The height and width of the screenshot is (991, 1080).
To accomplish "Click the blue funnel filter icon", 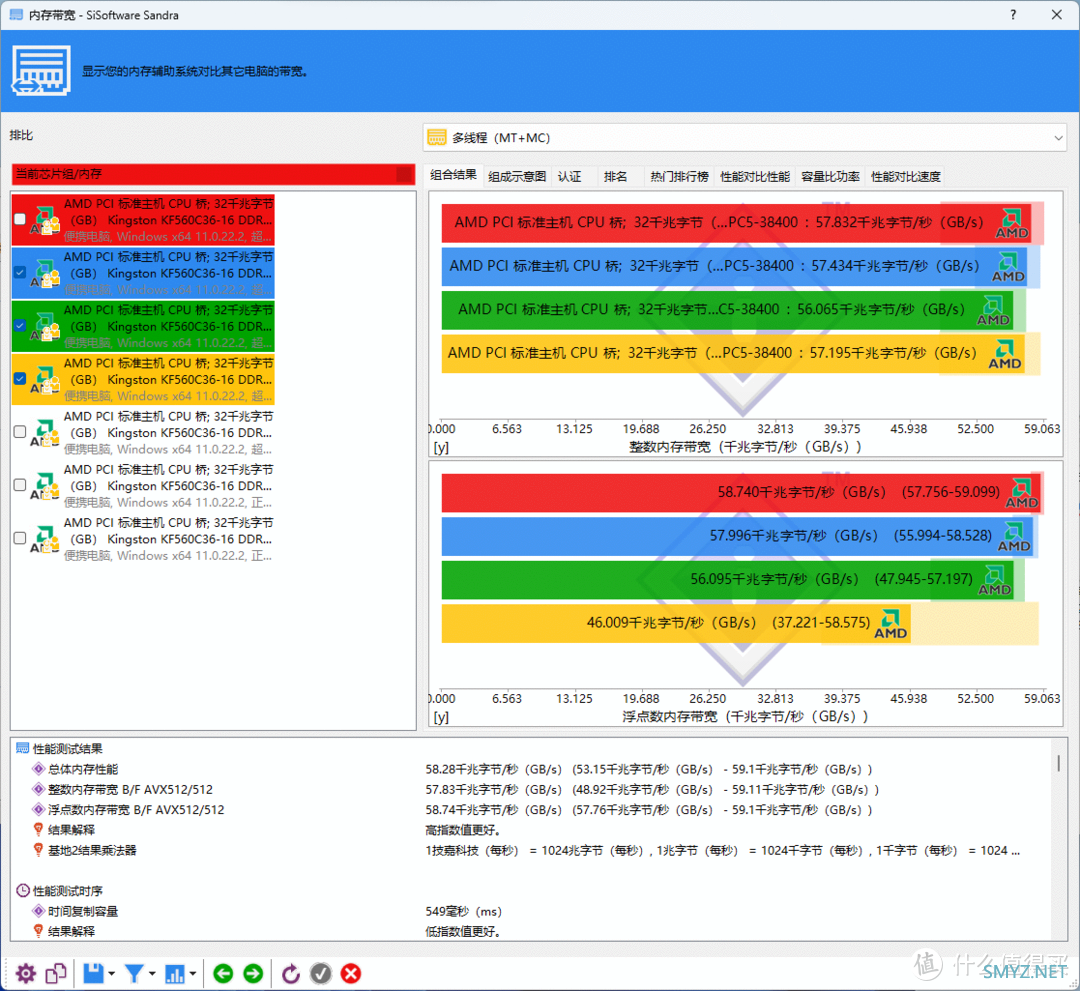I will (x=134, y=973).
